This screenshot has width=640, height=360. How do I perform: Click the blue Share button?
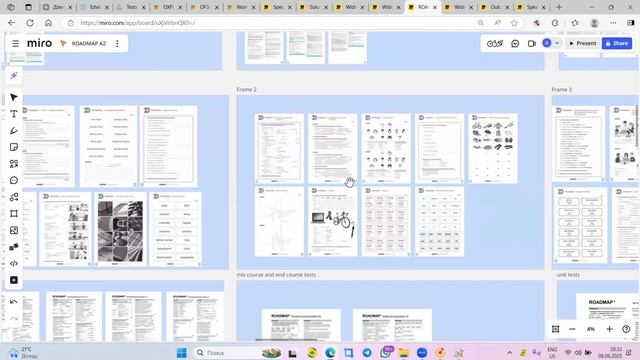[x=617, y=43]
